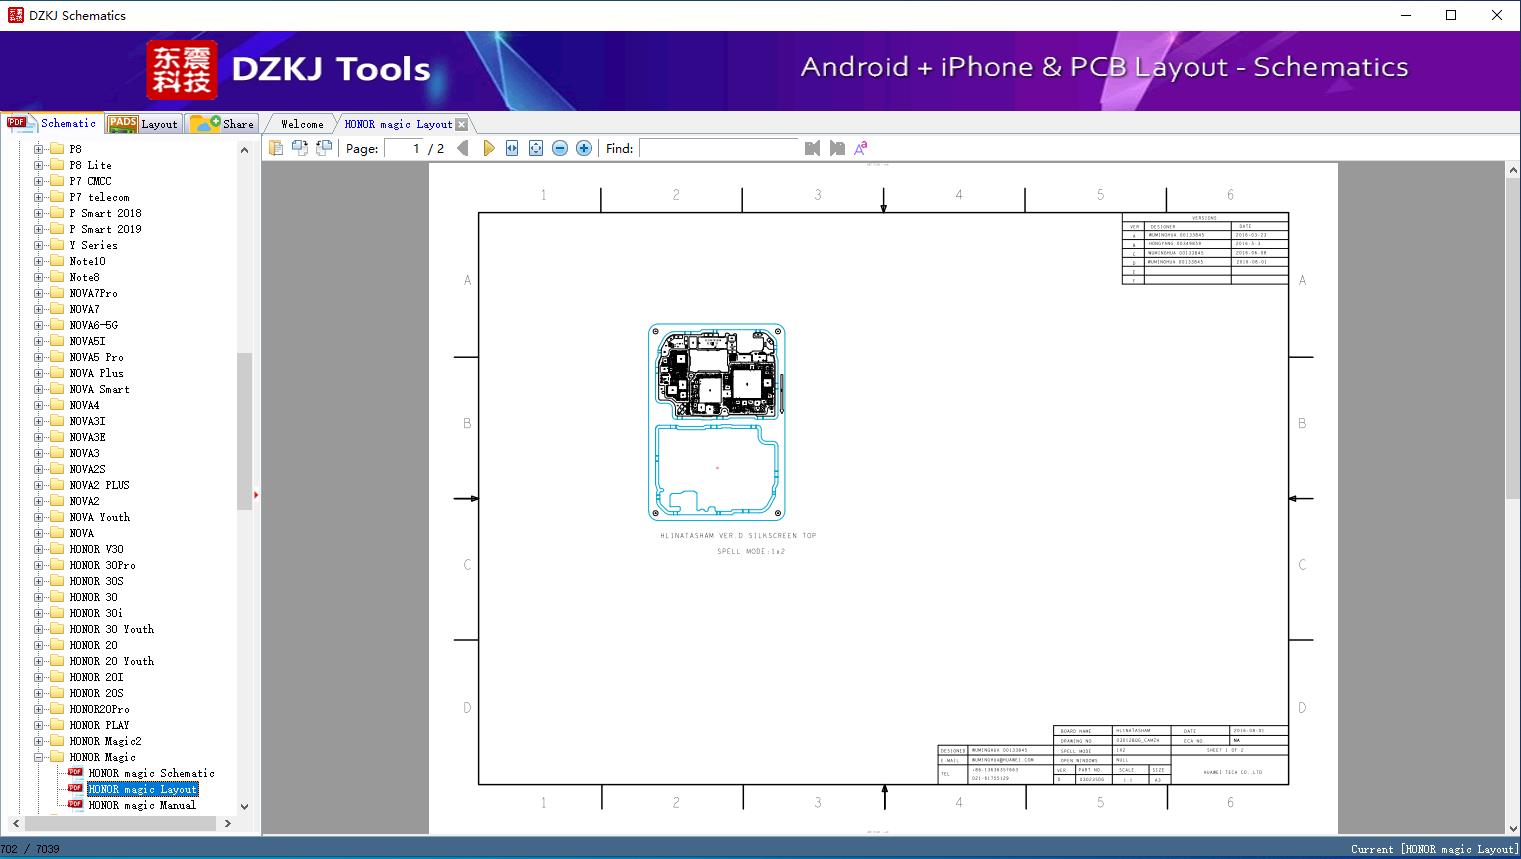This screenshot has height=859, width=1521.
Task: Click the red sidebar collapse arrow
Action: tap(256, 495)
